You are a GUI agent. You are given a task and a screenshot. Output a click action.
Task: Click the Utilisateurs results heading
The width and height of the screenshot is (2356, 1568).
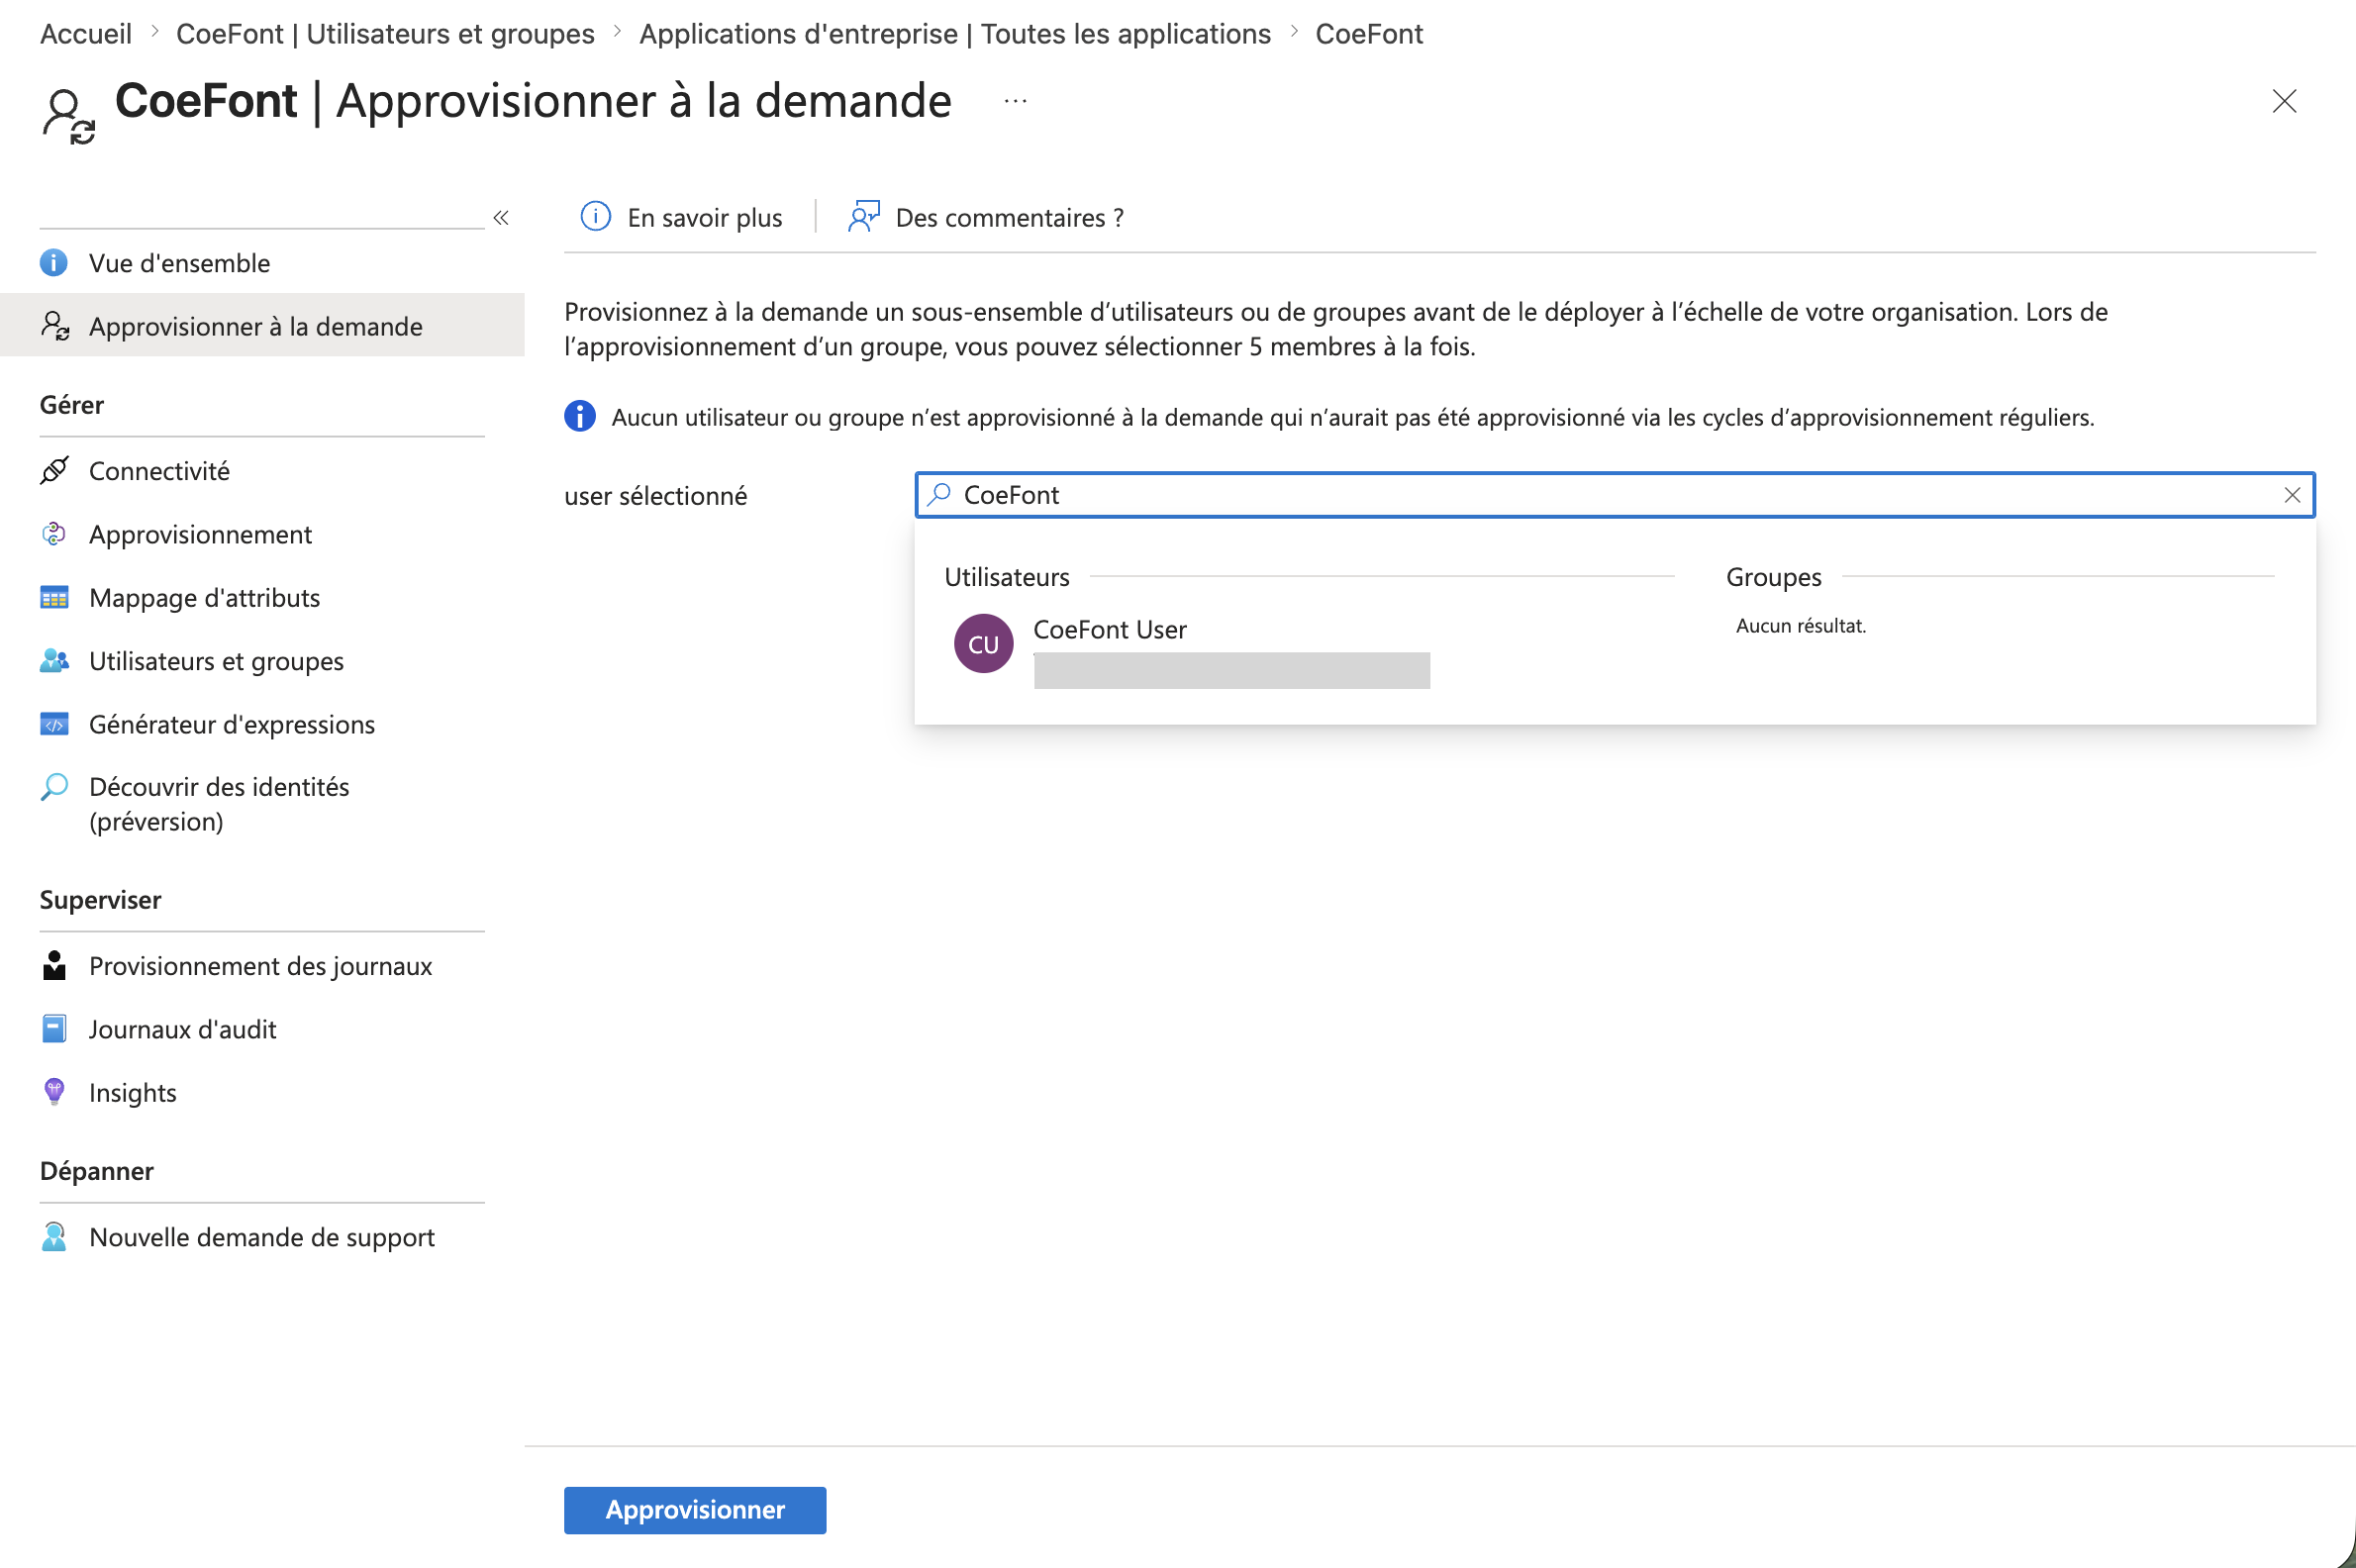click(x=1007, y=577)
